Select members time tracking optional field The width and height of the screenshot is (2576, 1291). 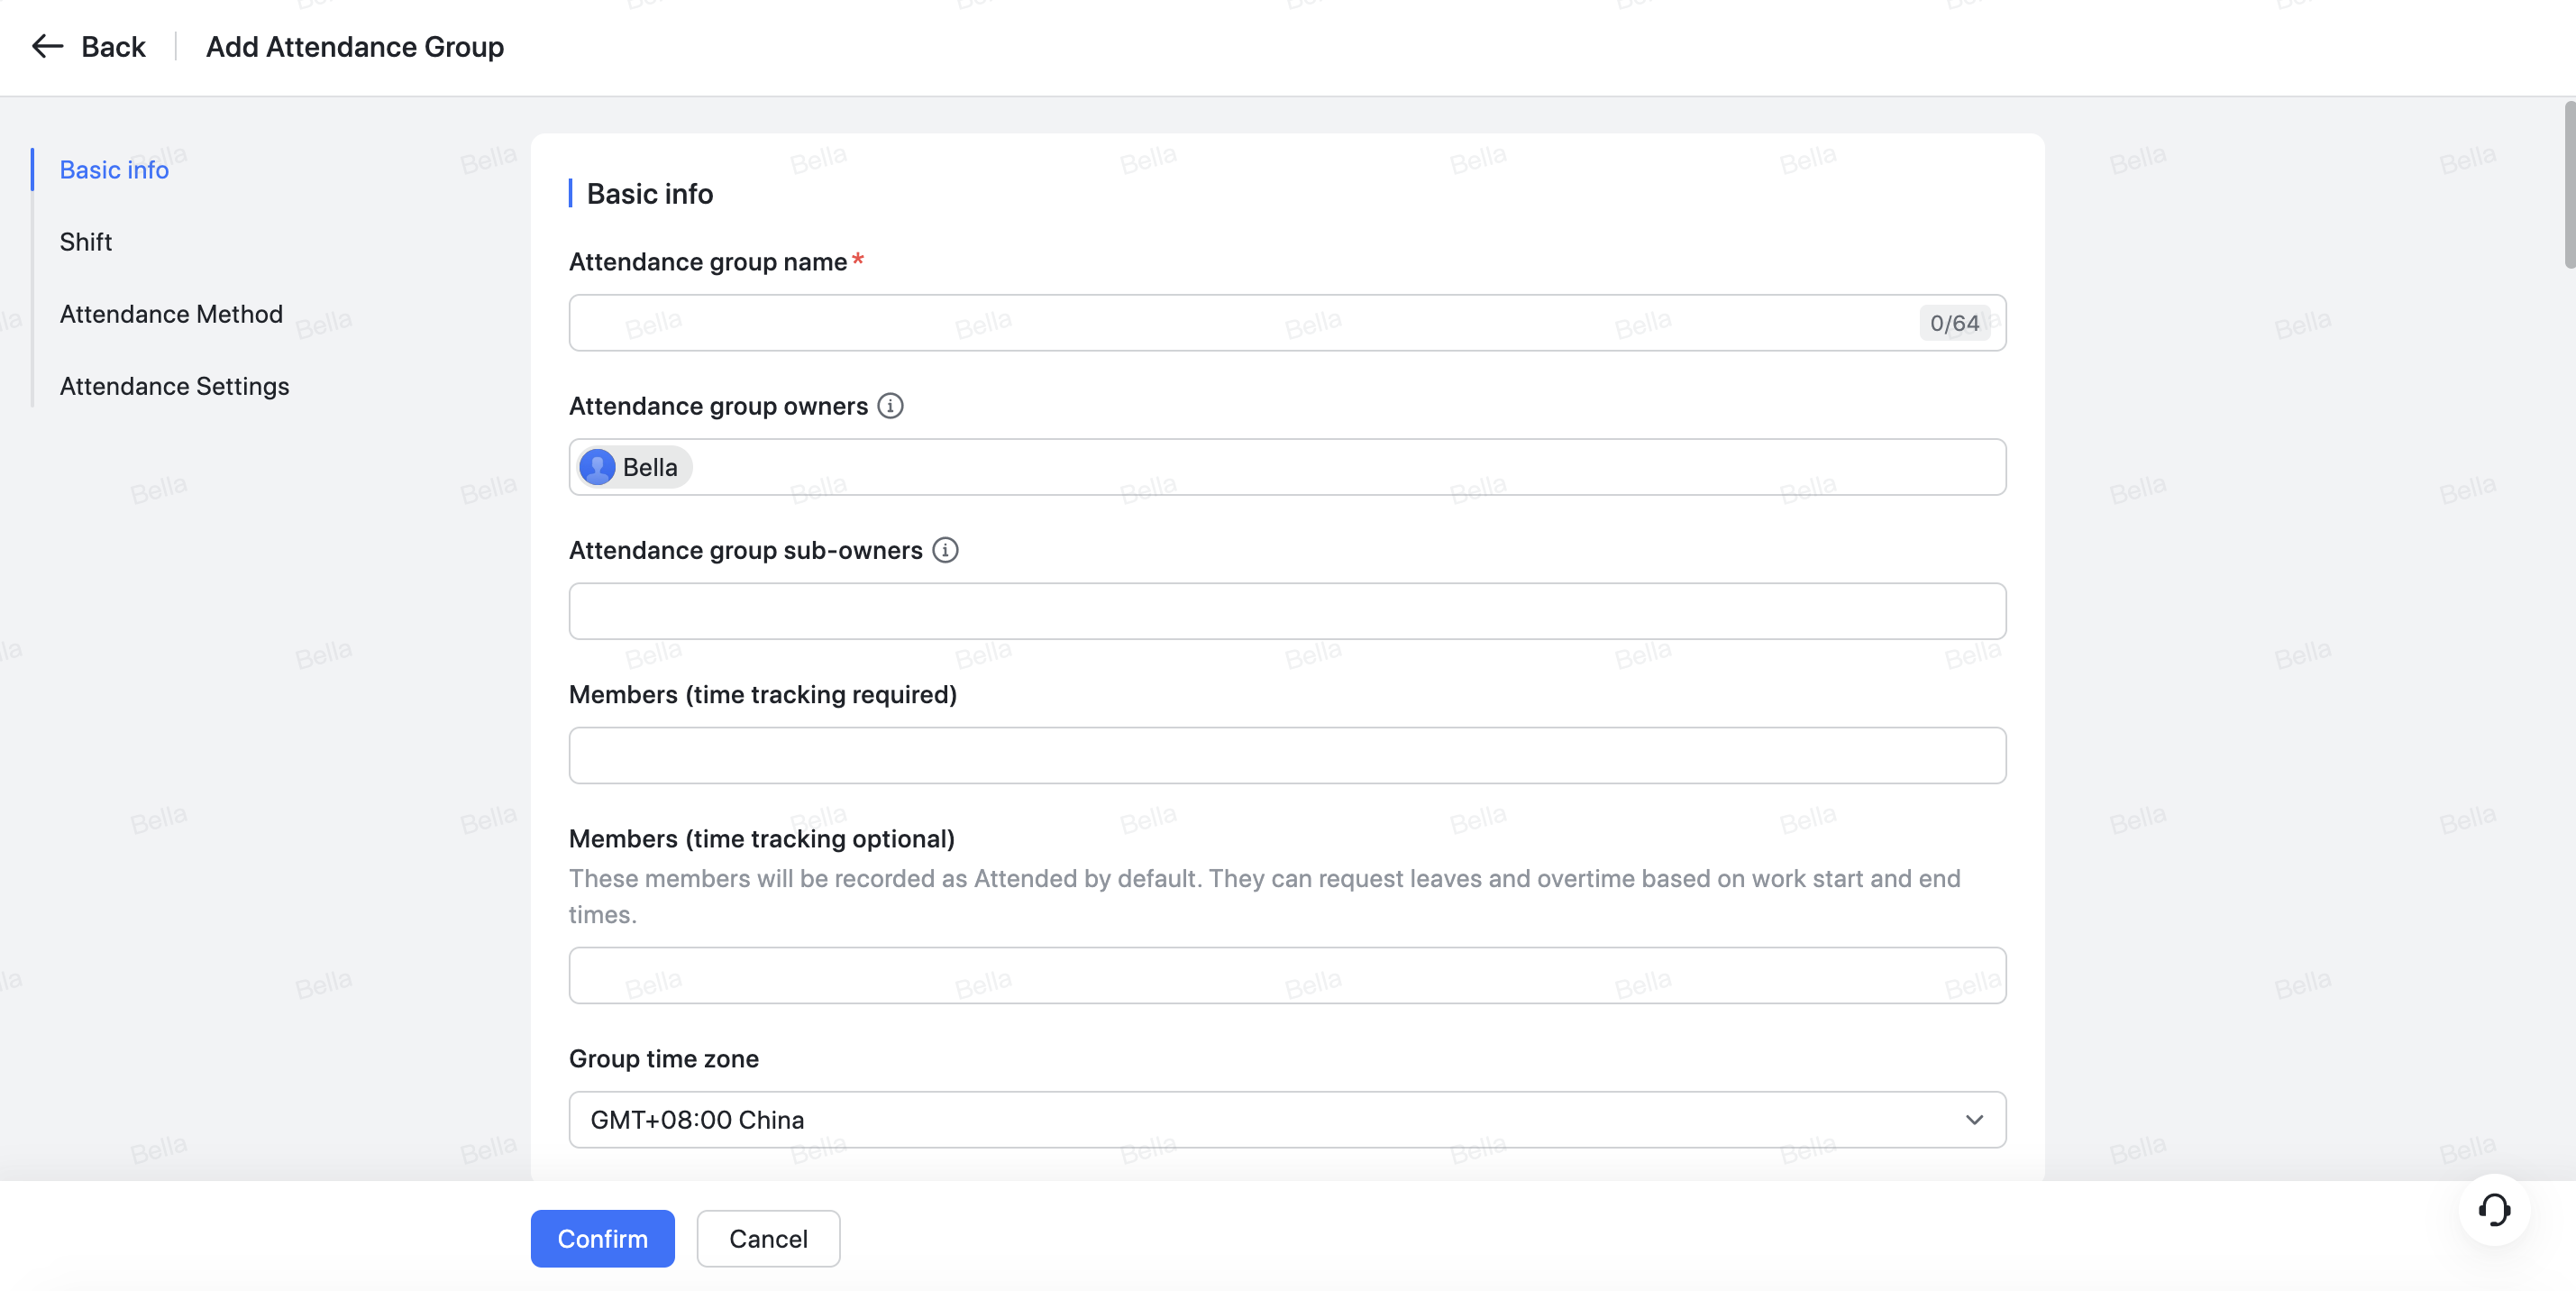tap(1286, 975)
